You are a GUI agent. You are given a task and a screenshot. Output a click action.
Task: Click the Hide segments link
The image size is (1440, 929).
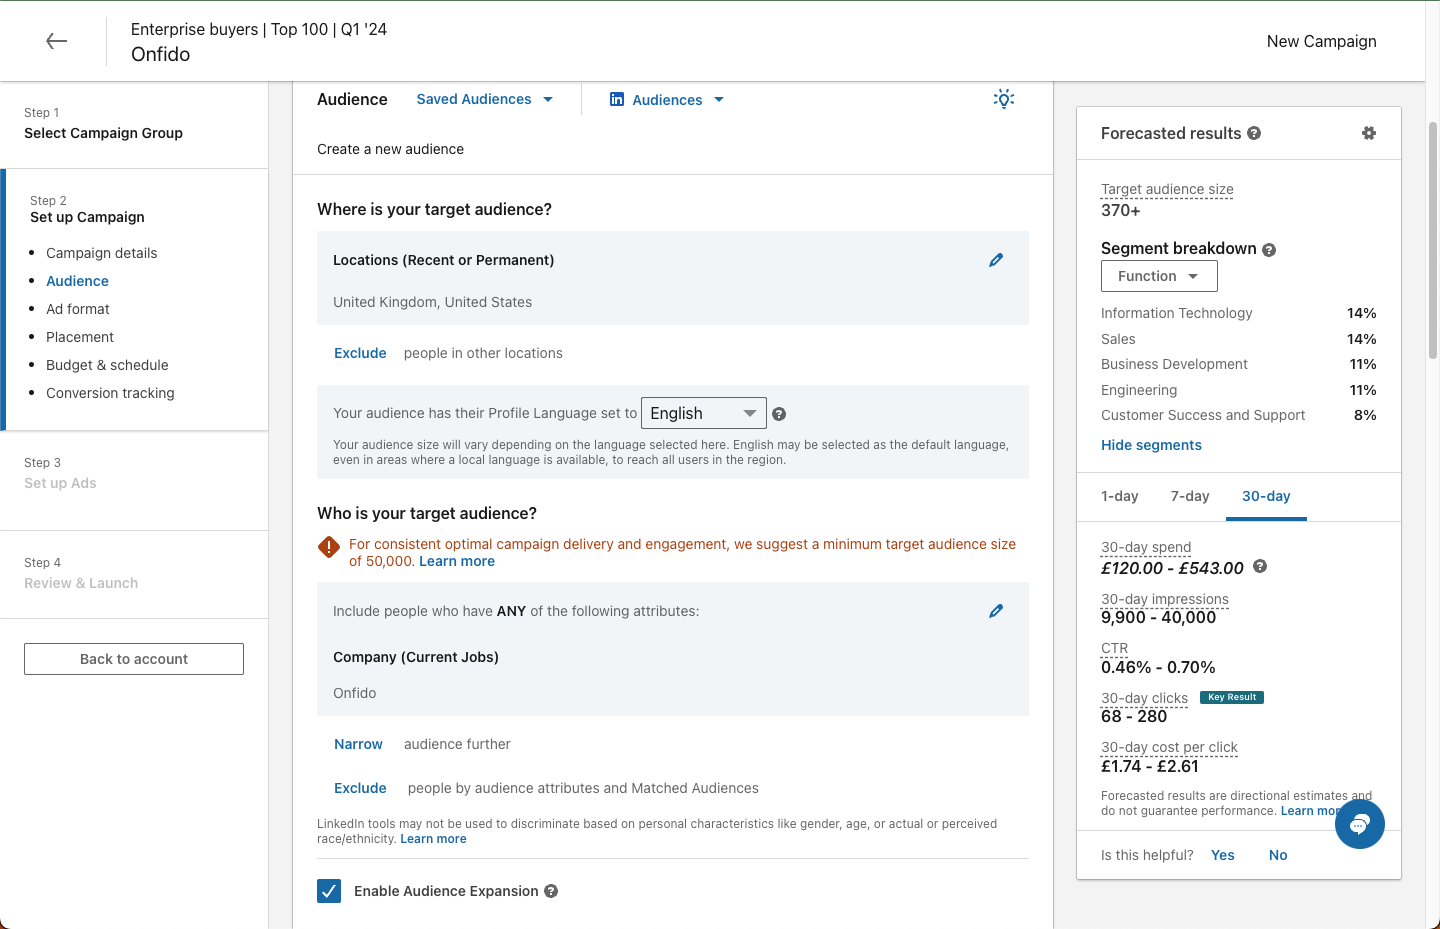click(1151, 445)
